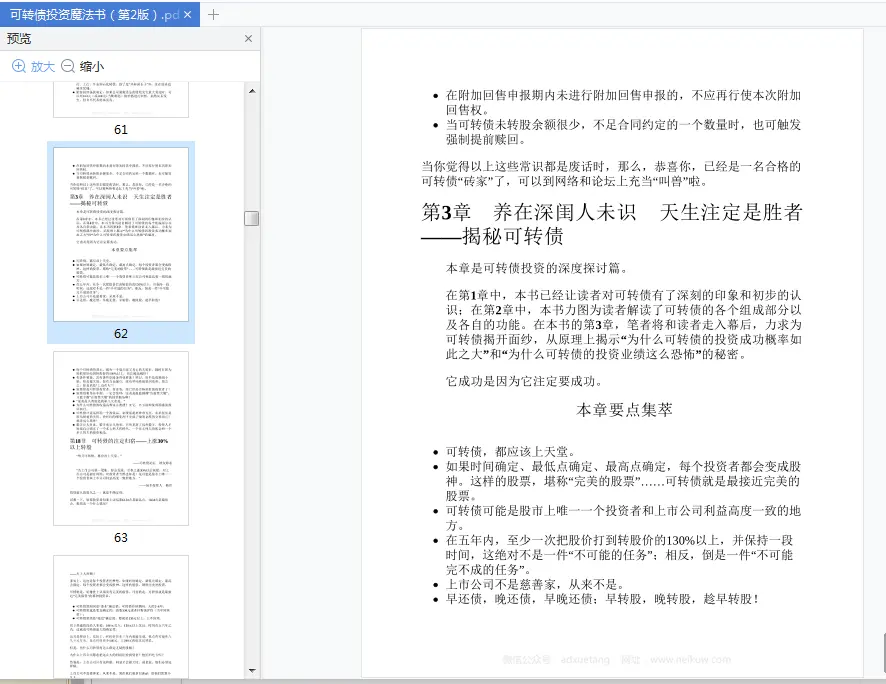Click bullet starting 当可转债未转股余额很少
Viewport: 886px width, 684px height.
click(623, 132)
